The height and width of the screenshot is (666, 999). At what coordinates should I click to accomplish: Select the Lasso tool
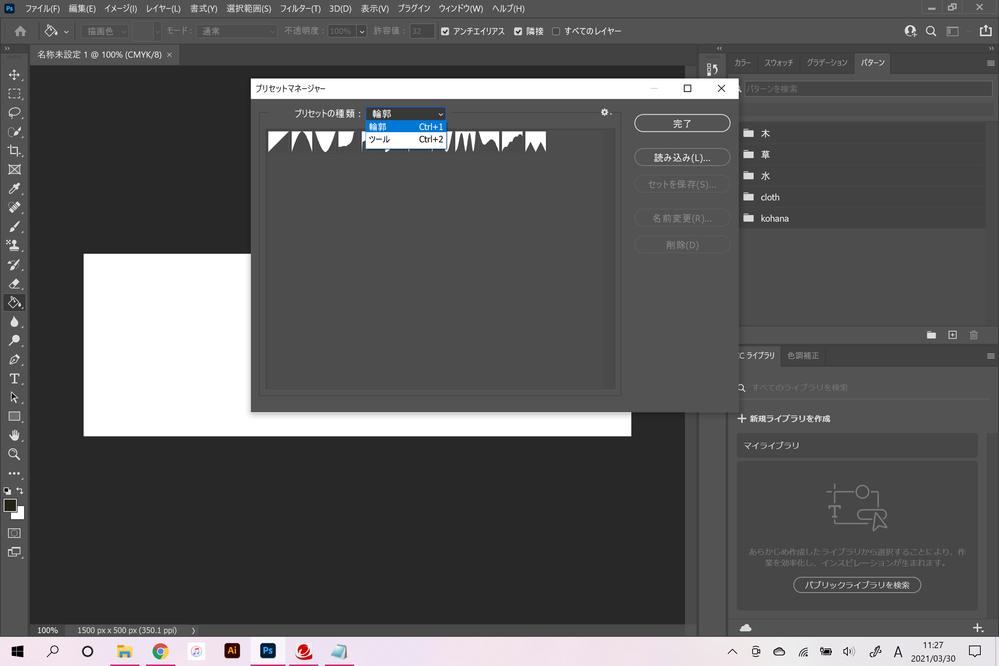[x=14, y=113]
